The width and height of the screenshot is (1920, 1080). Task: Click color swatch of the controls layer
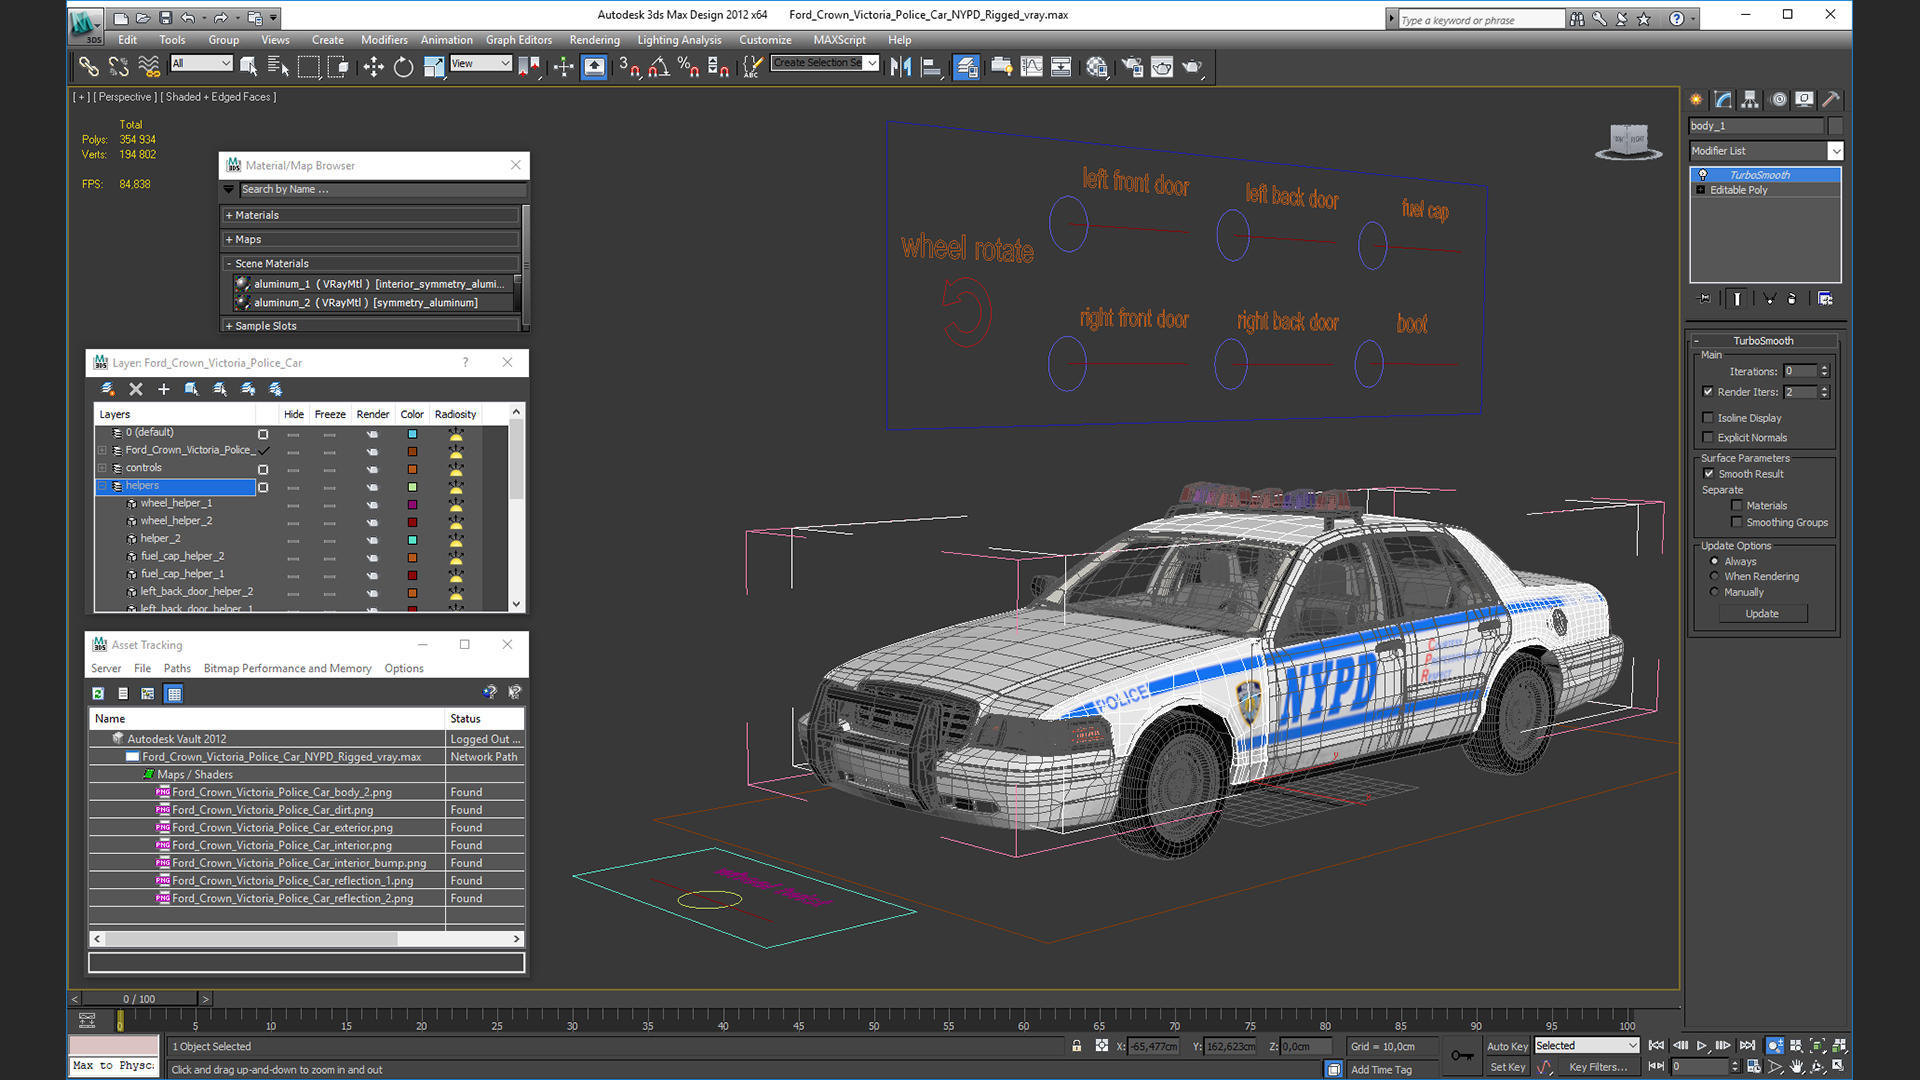click(412, 469)
